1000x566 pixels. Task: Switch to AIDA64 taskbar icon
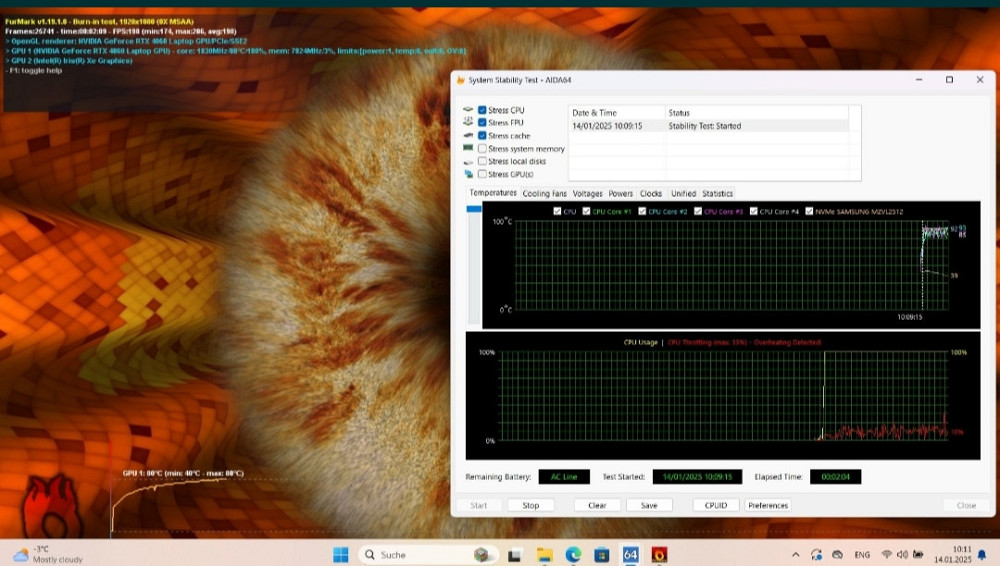(x=631, y=555)
